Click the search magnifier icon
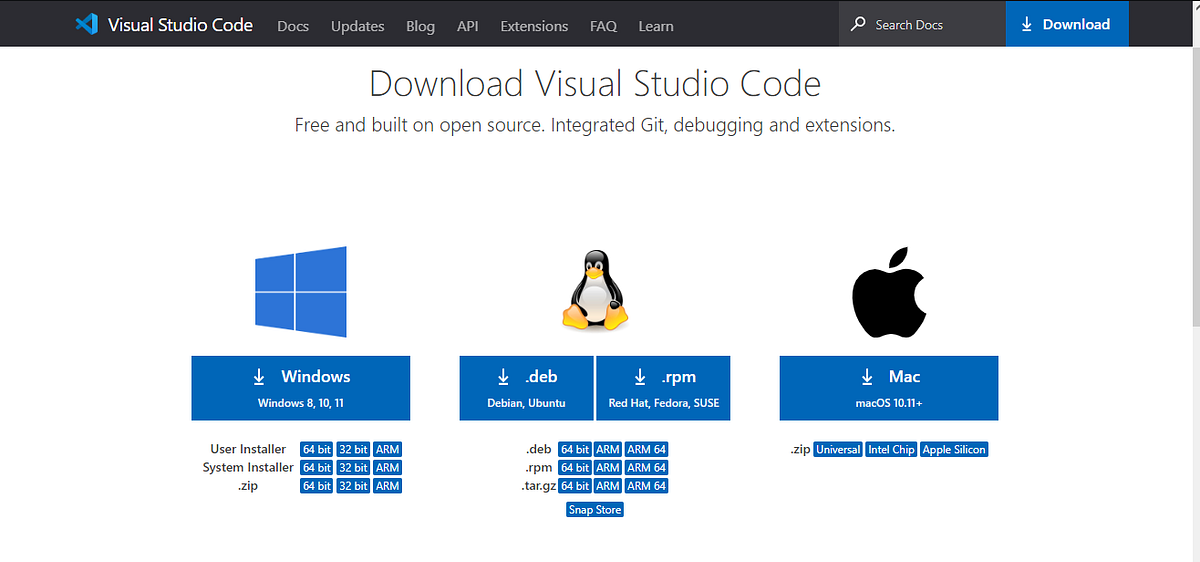This screenshot has width=1200, height=562. 858,24
